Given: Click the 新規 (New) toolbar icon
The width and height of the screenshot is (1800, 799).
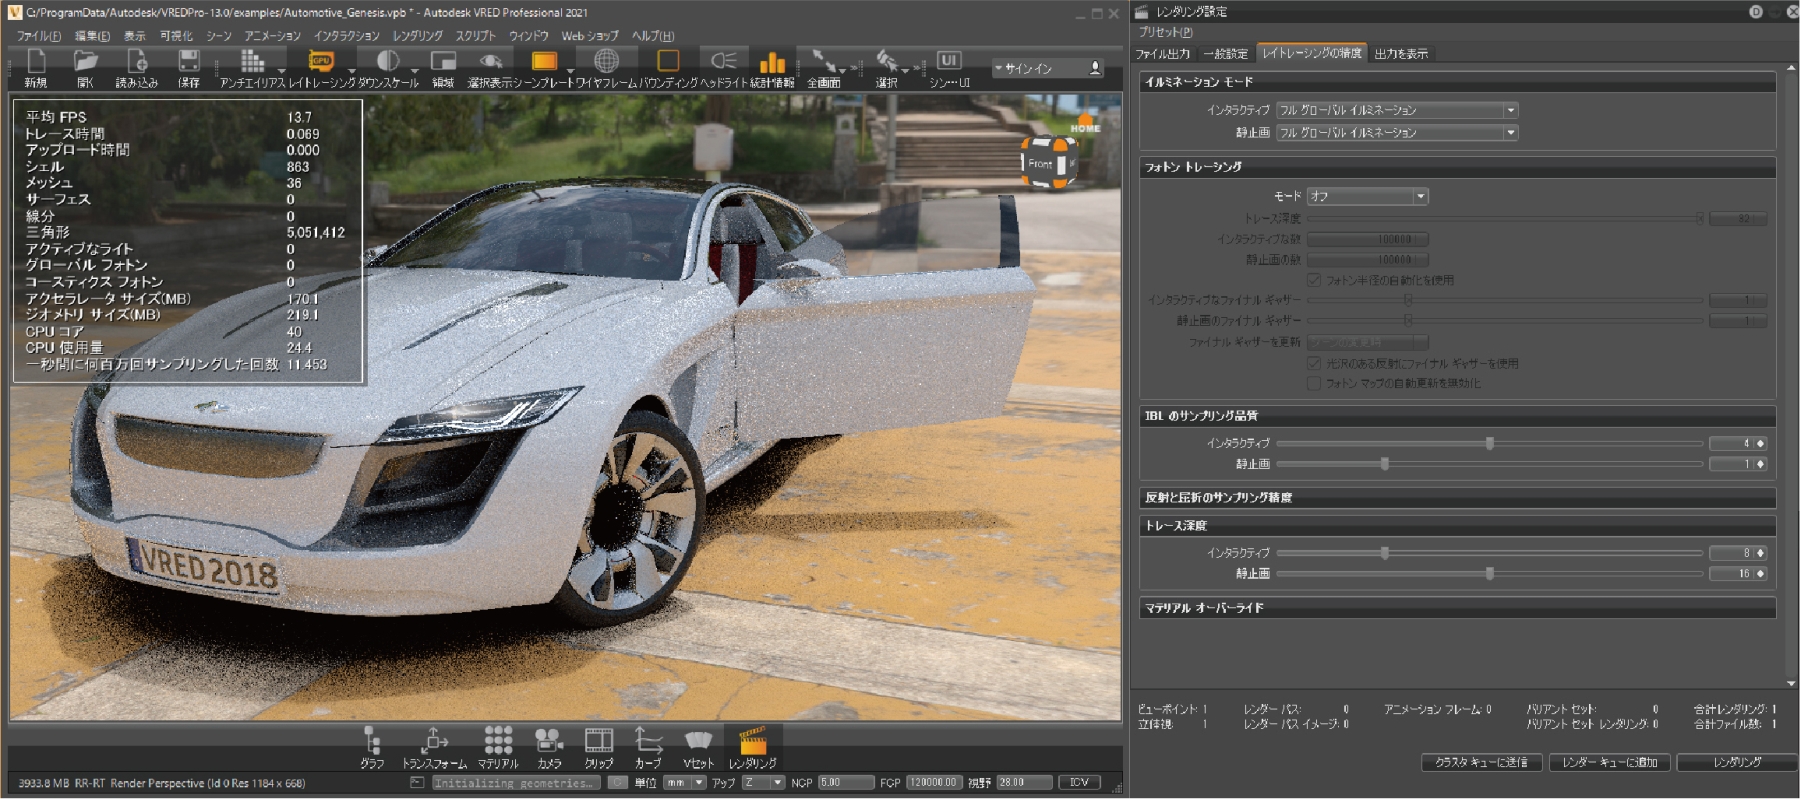Looking at the screenshot, I should click(36, 62).
